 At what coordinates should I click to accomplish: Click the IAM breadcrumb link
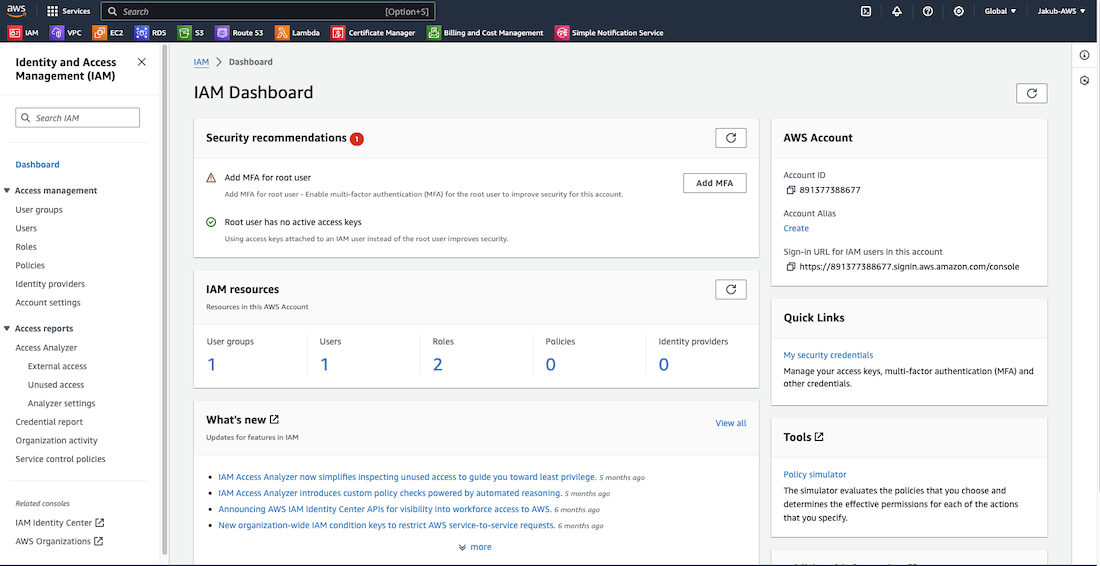pyautogui.click(x=201, y=62)
